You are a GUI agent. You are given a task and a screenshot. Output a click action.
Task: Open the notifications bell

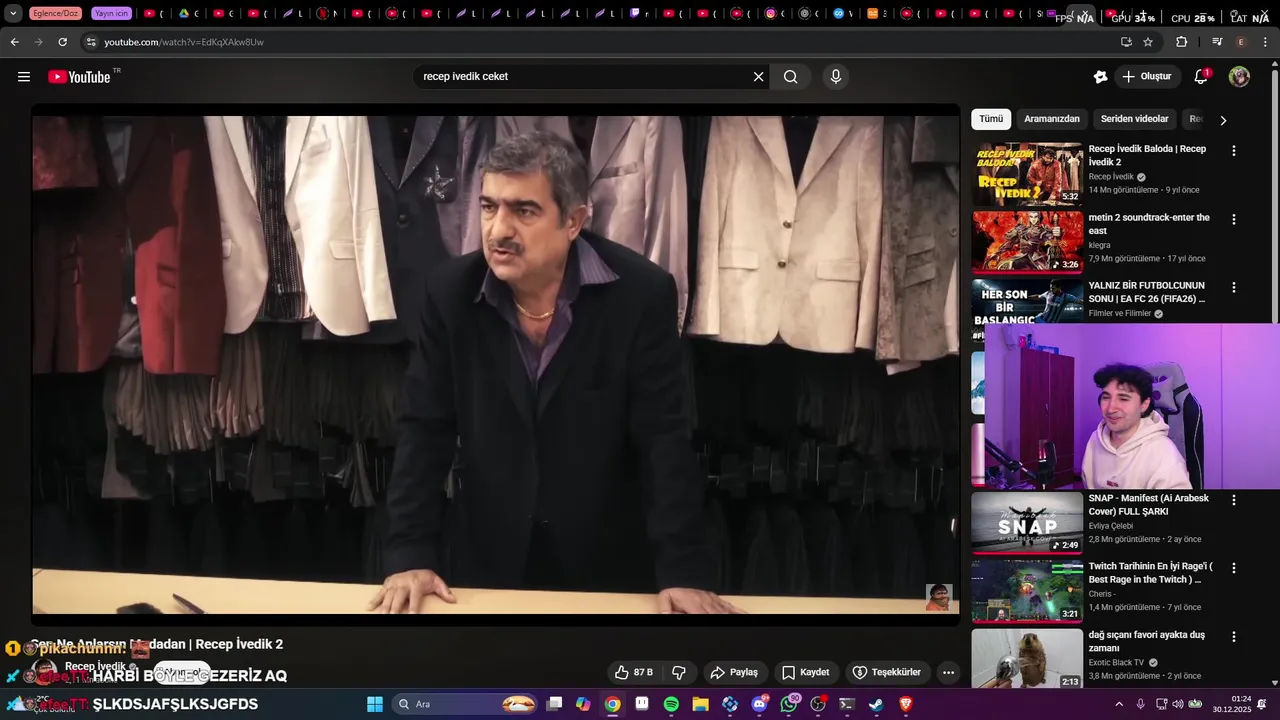click(x=1201, y=77)
